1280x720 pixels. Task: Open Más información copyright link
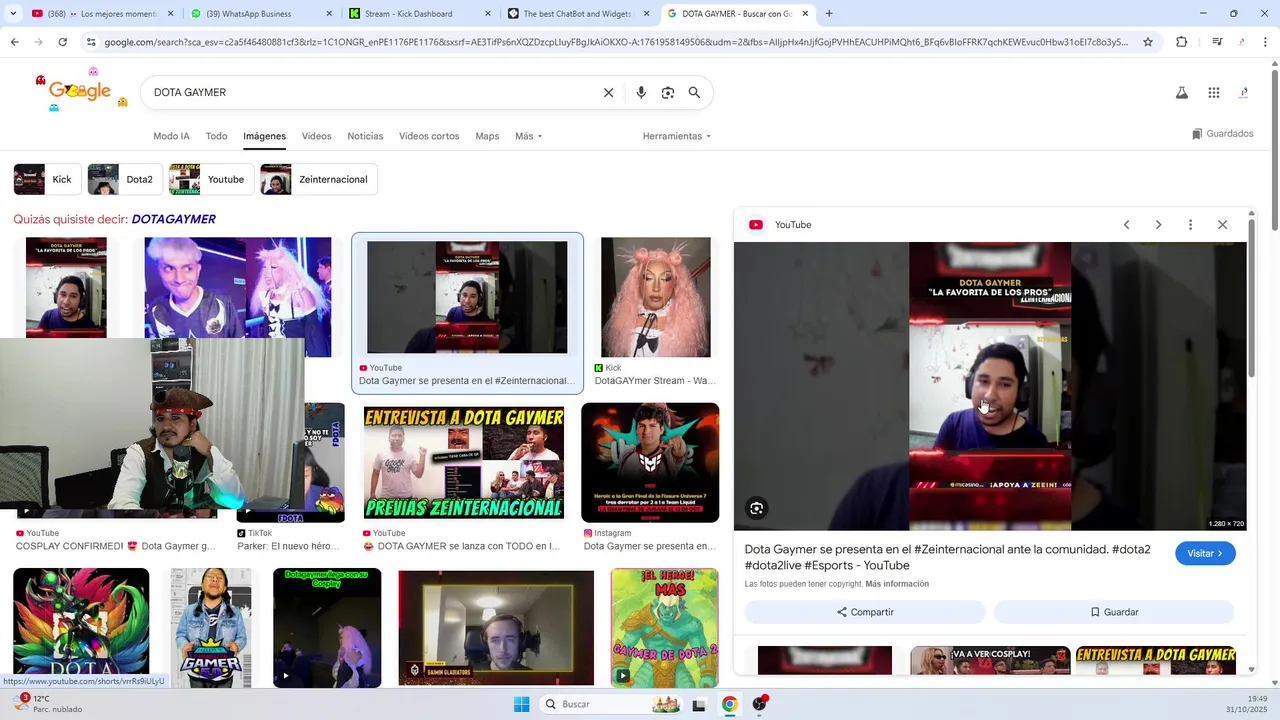(897, 584)
